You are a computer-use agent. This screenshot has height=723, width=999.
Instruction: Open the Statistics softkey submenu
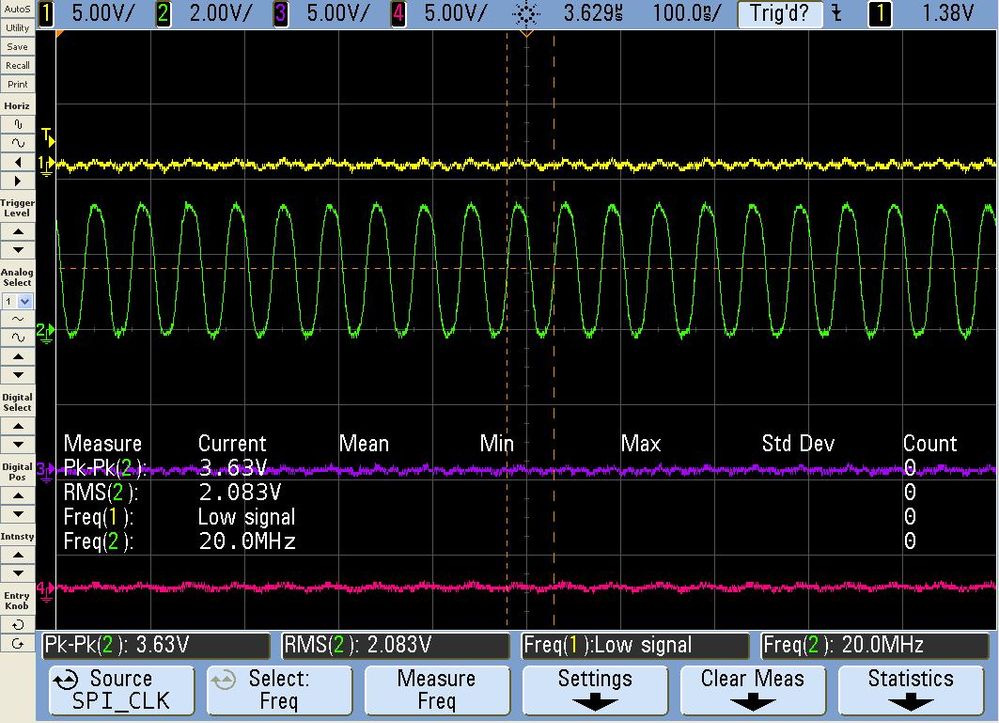(x=910, y=691)
